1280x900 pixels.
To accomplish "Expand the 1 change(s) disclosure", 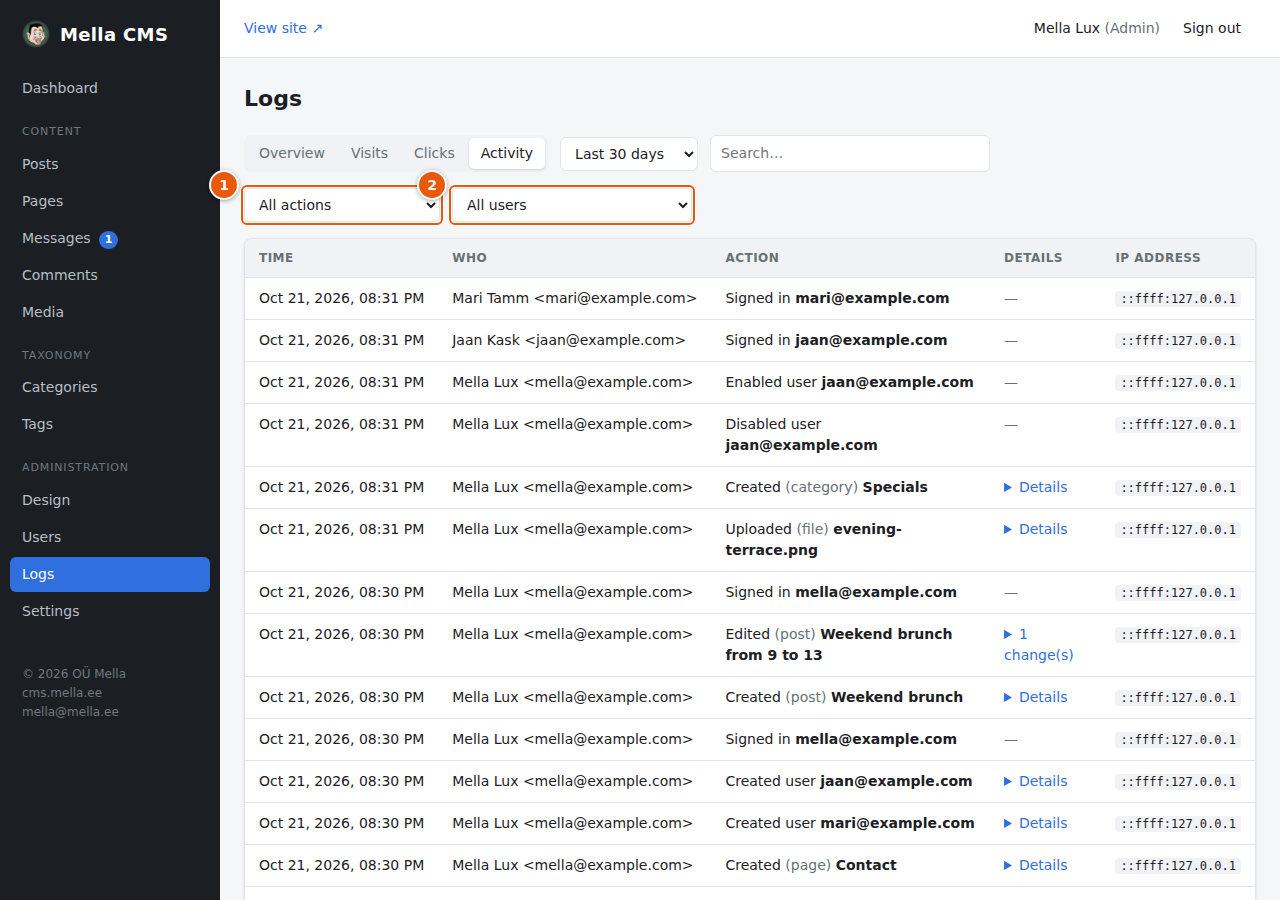I will click(x=1039, y=644).
